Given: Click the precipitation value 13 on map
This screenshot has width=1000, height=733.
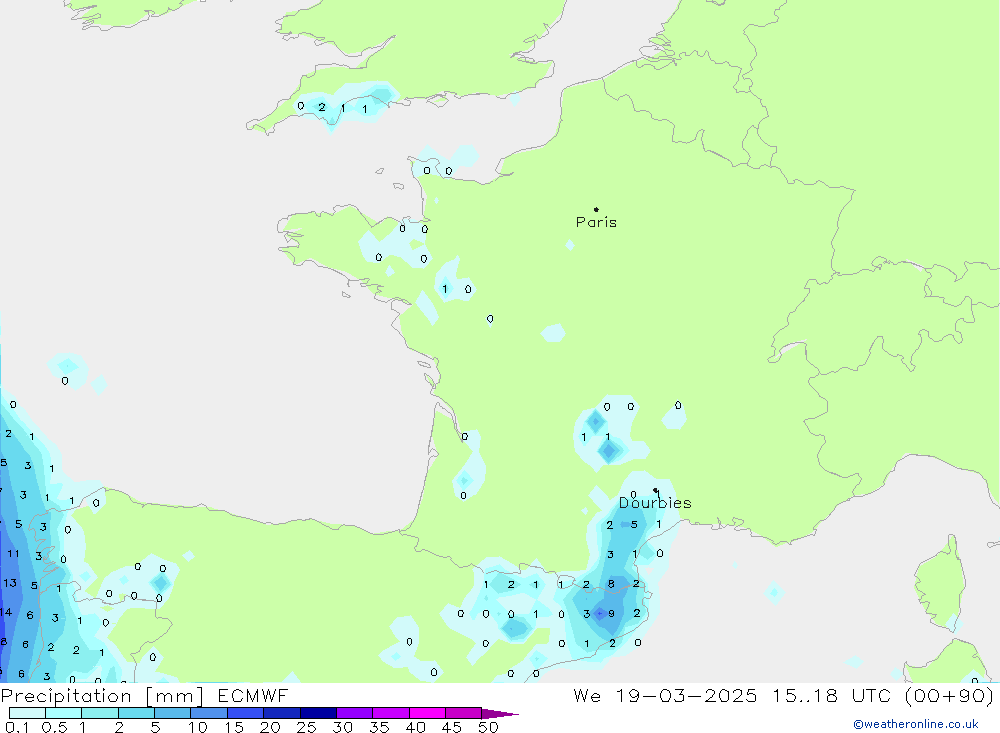Looking at the screenshot, I should tap(10, 583).
